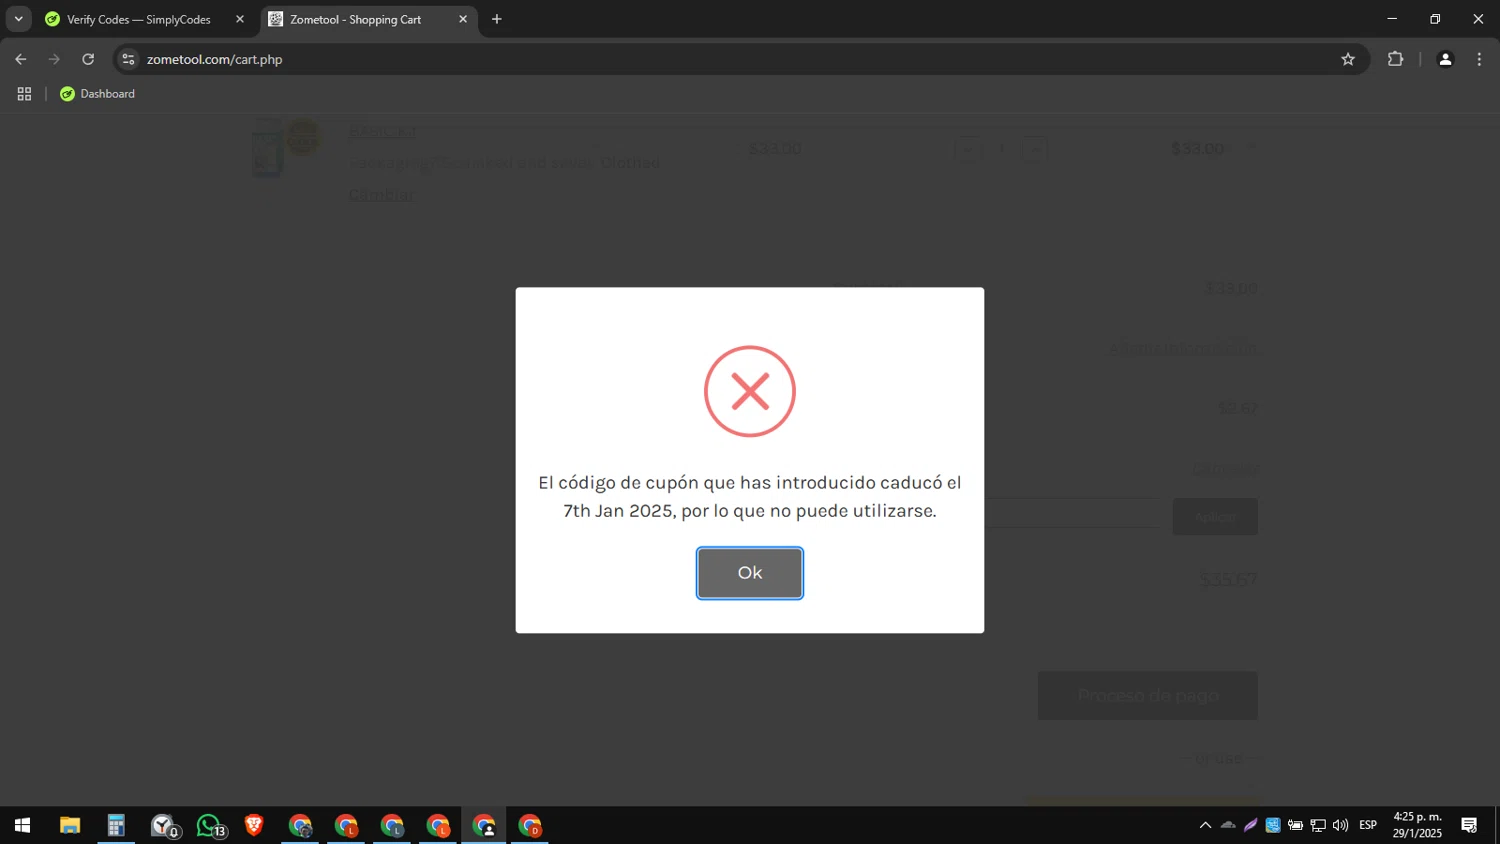Screen dimensions: 1500x844
Task: Open the battery icon in system tray
Action: click(1295, 825)
